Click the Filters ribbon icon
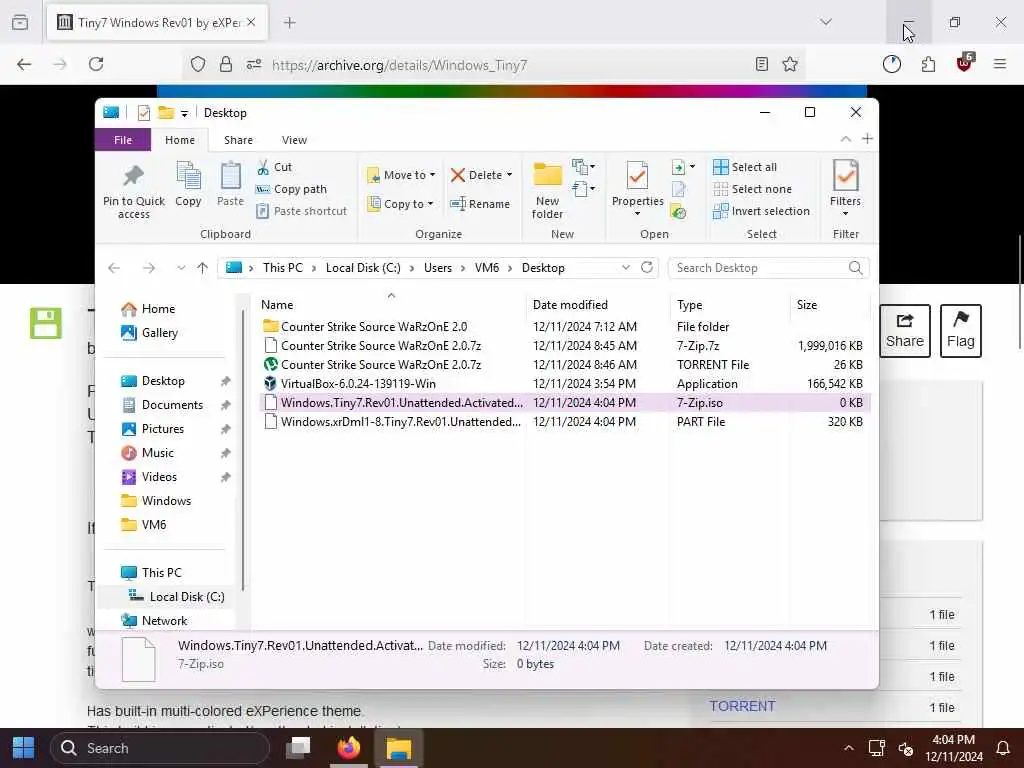 click(x=845, y=176)
